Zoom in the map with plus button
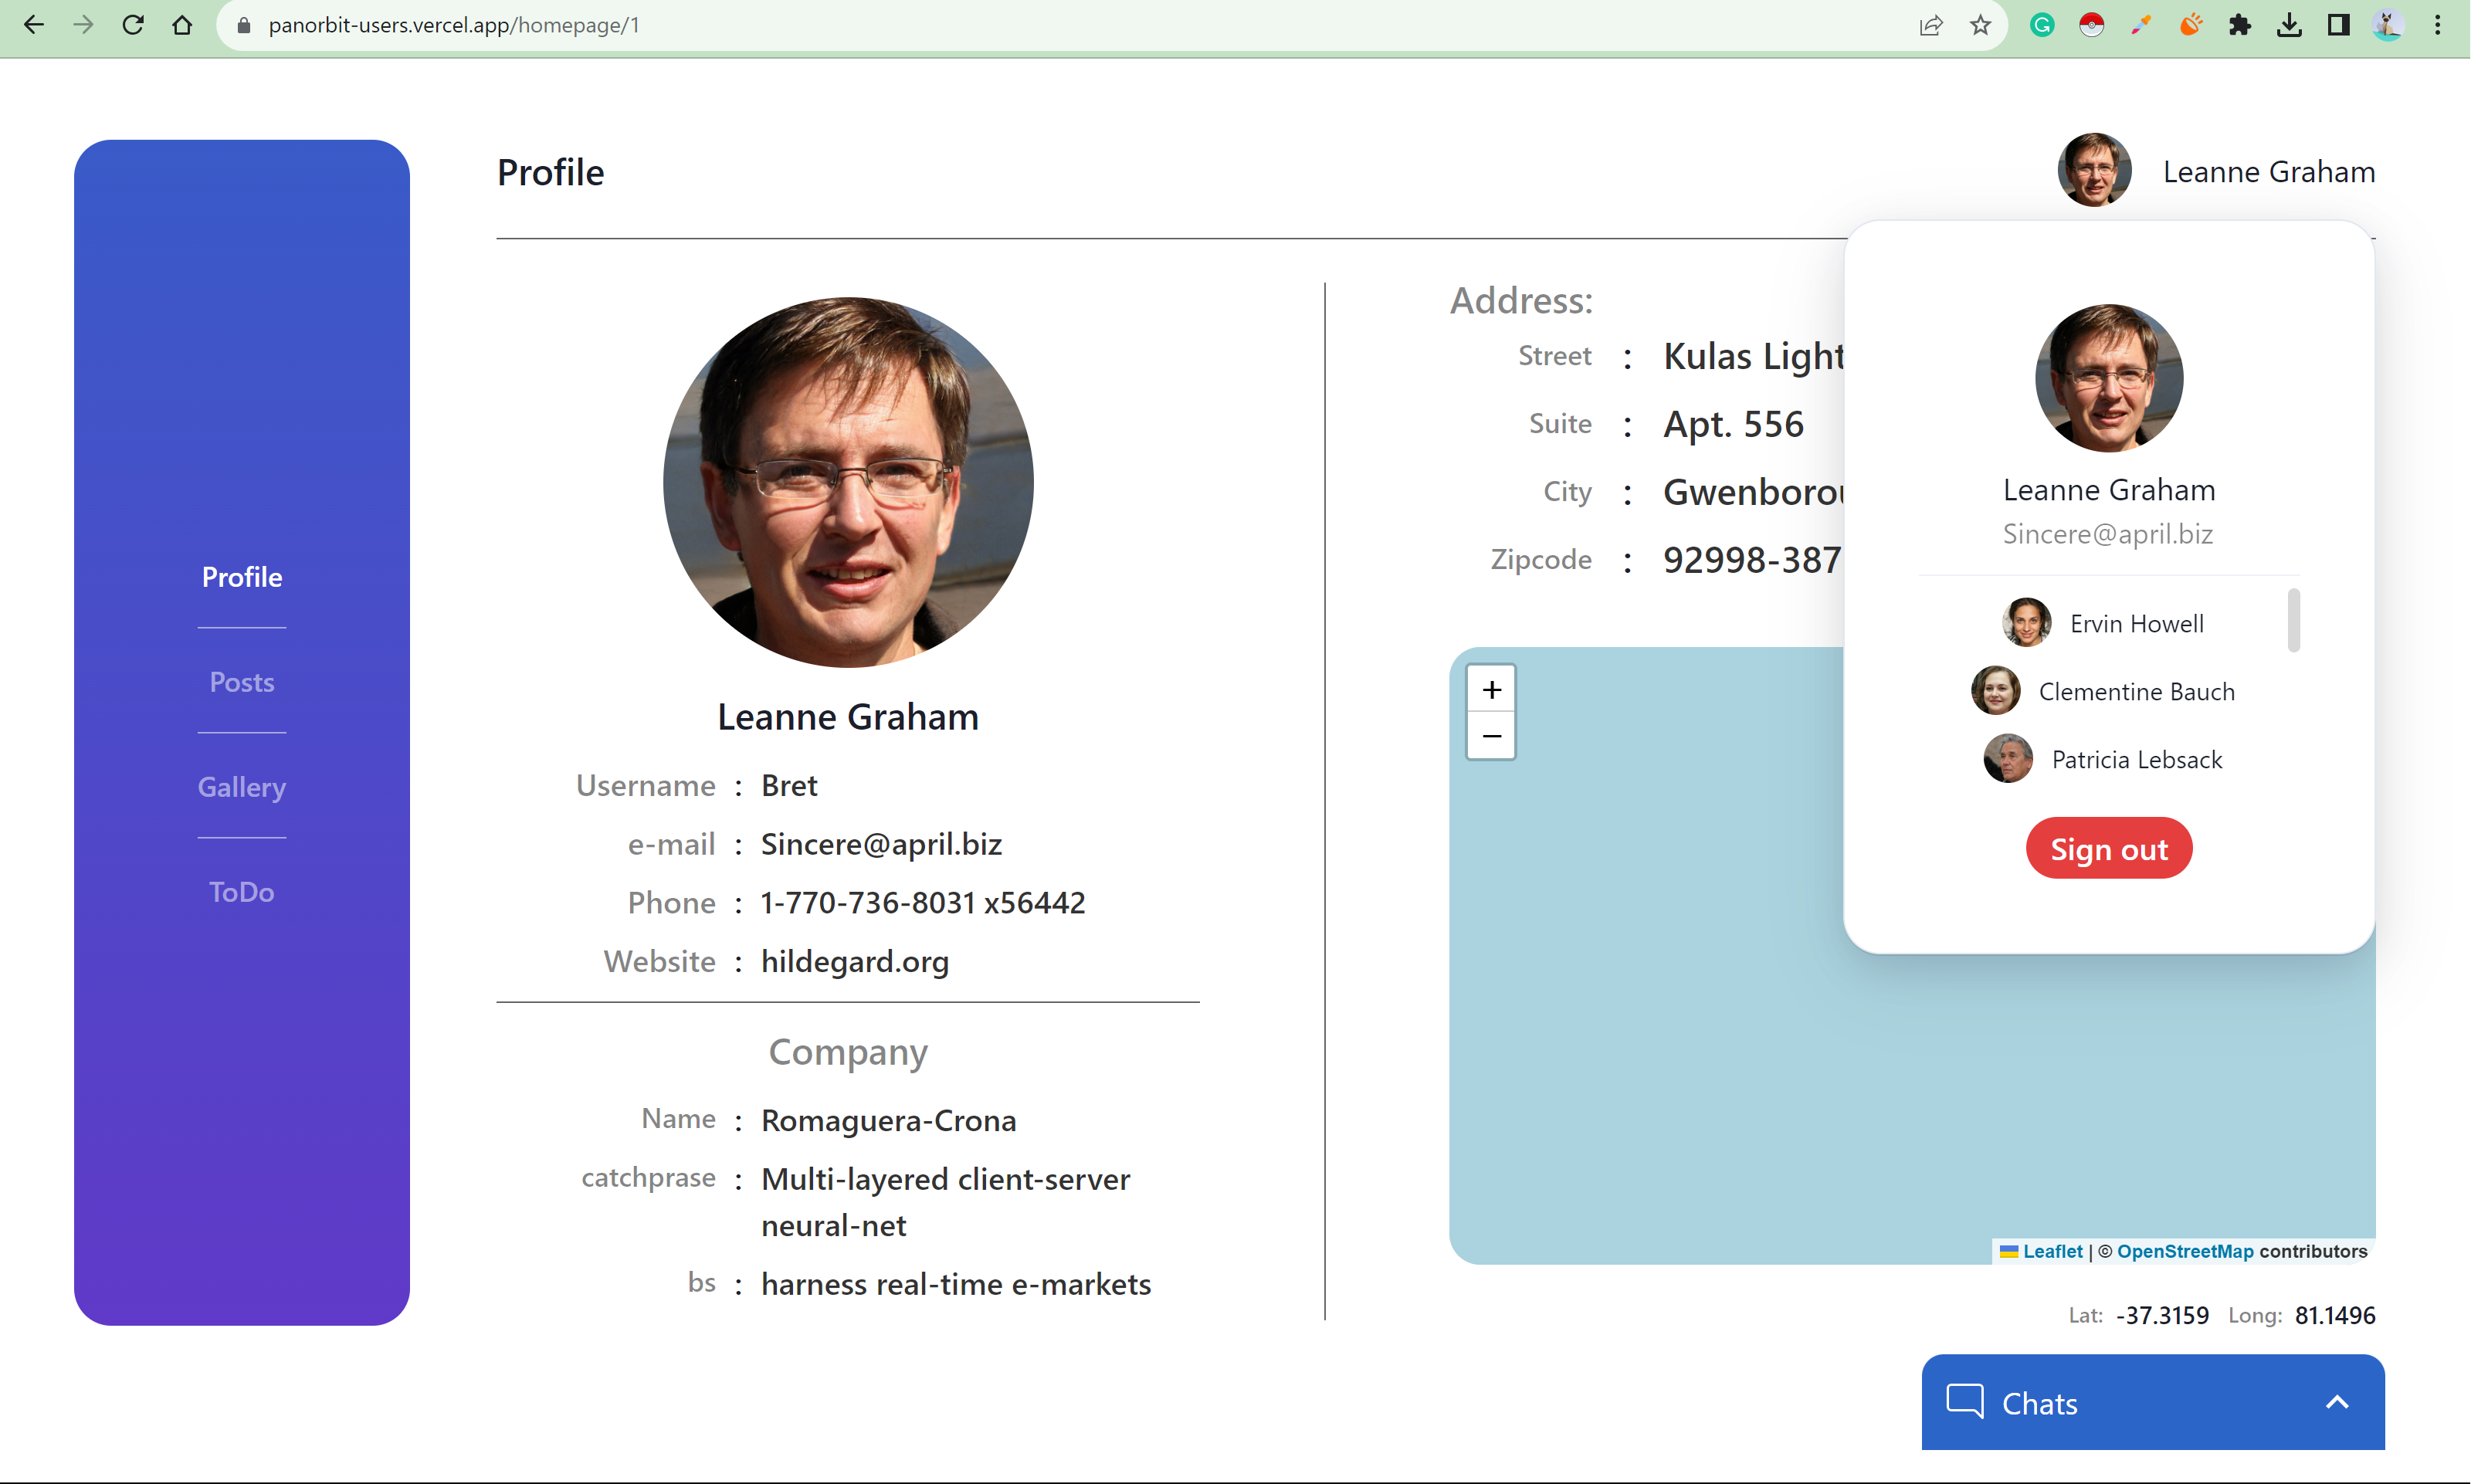This screenshot has height=1484, width=2471. (1491, 690)
